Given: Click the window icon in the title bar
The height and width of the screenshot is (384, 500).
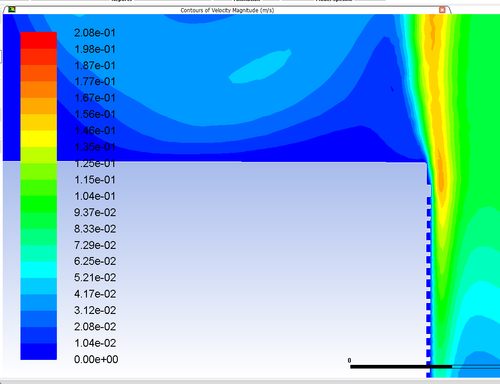Looking at the screenshot, I should (12, 9).
